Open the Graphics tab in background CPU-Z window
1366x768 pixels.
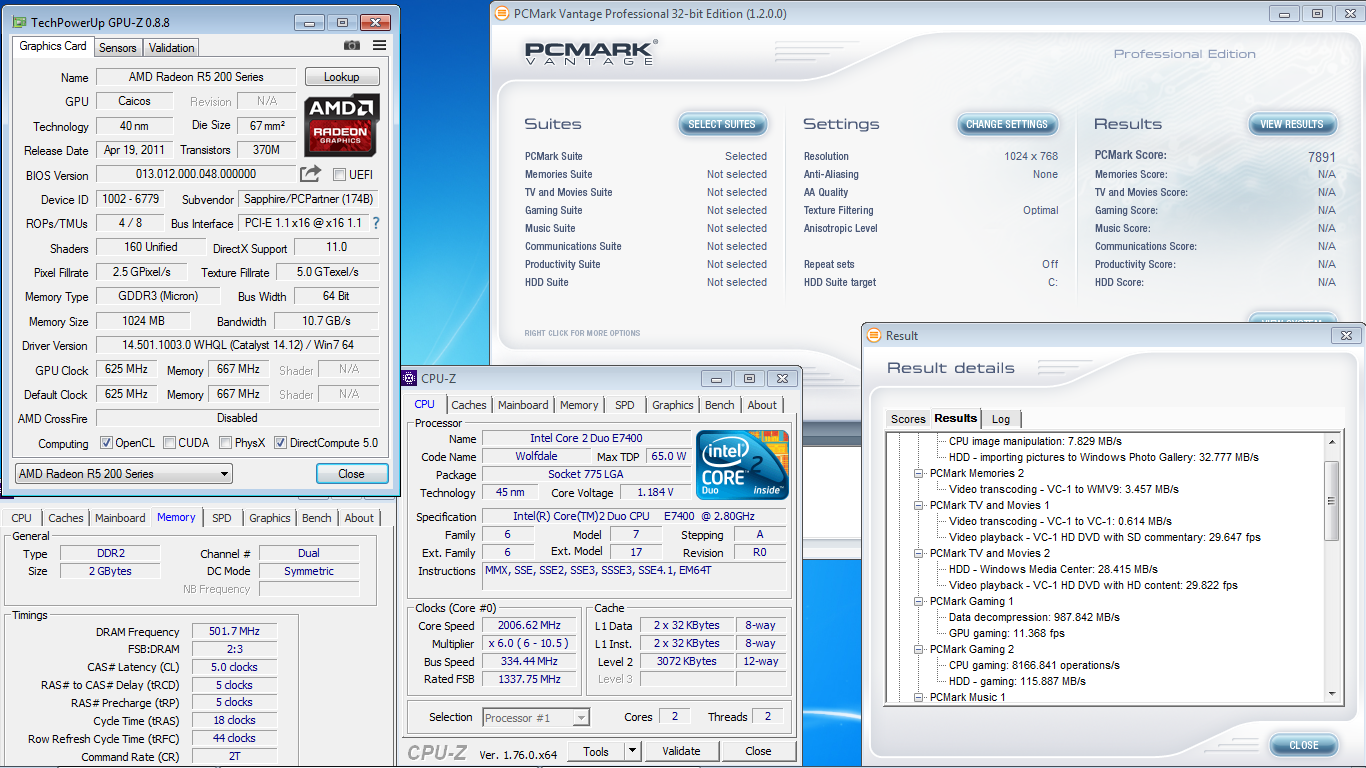coord(270,518)
